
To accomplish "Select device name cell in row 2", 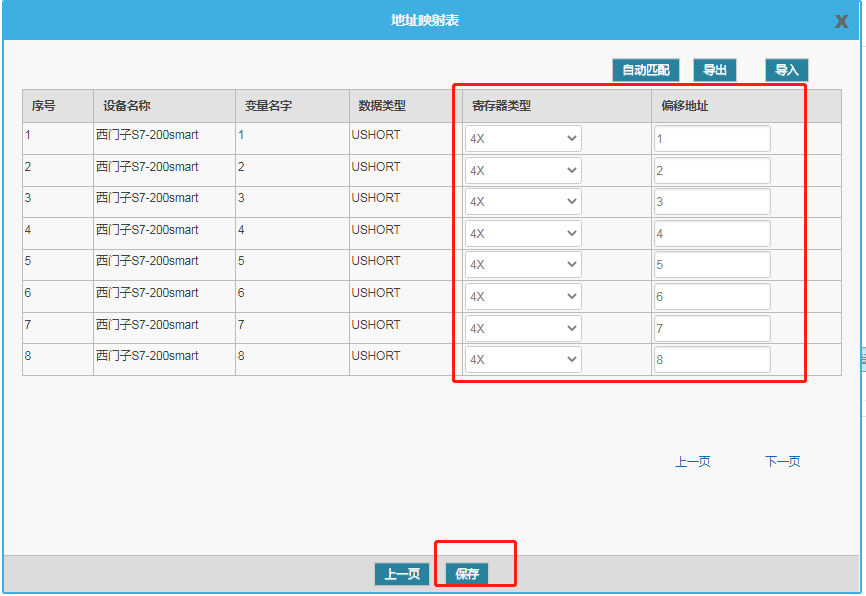I will (147, 167).
